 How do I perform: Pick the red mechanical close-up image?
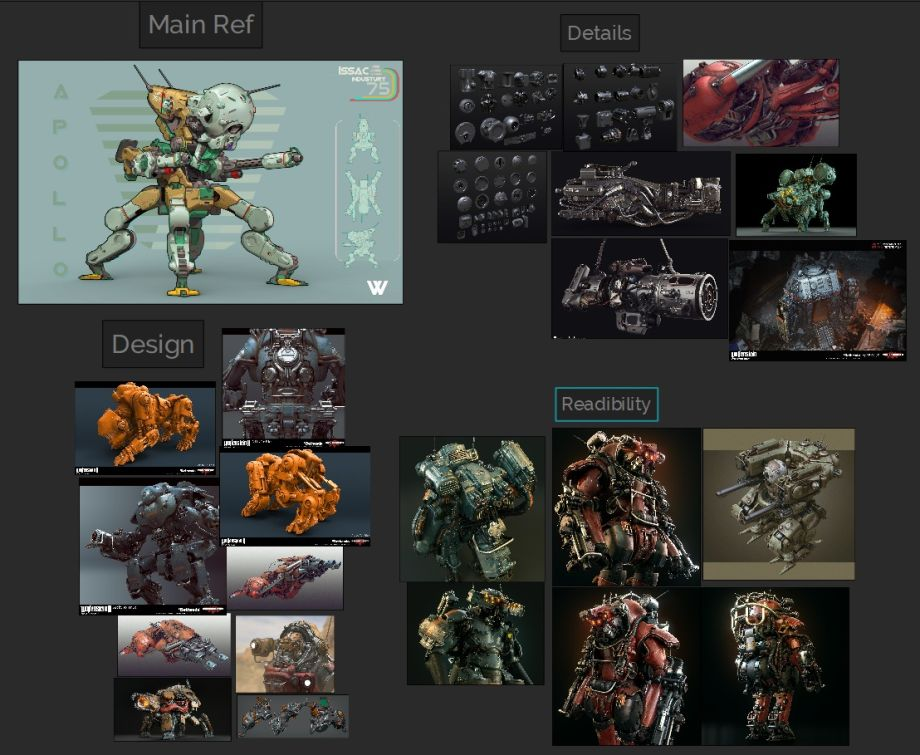point(760,102)
